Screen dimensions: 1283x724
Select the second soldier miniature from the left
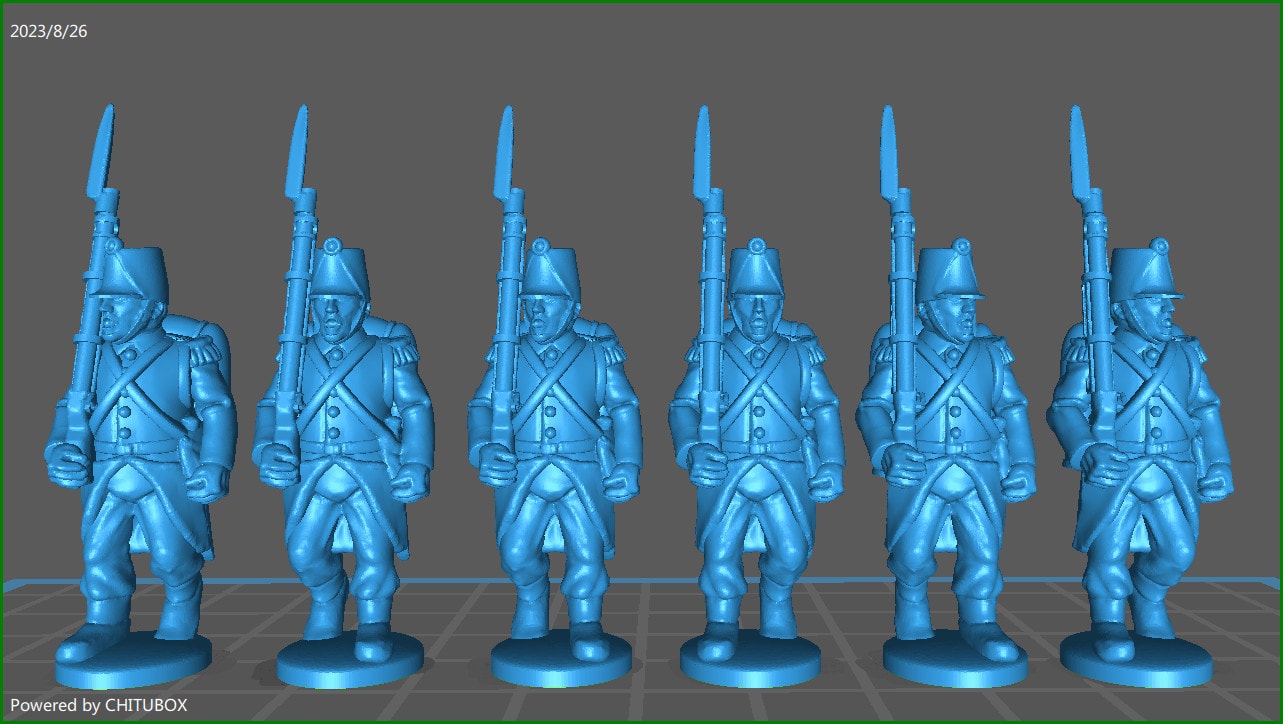click(340, 420)
